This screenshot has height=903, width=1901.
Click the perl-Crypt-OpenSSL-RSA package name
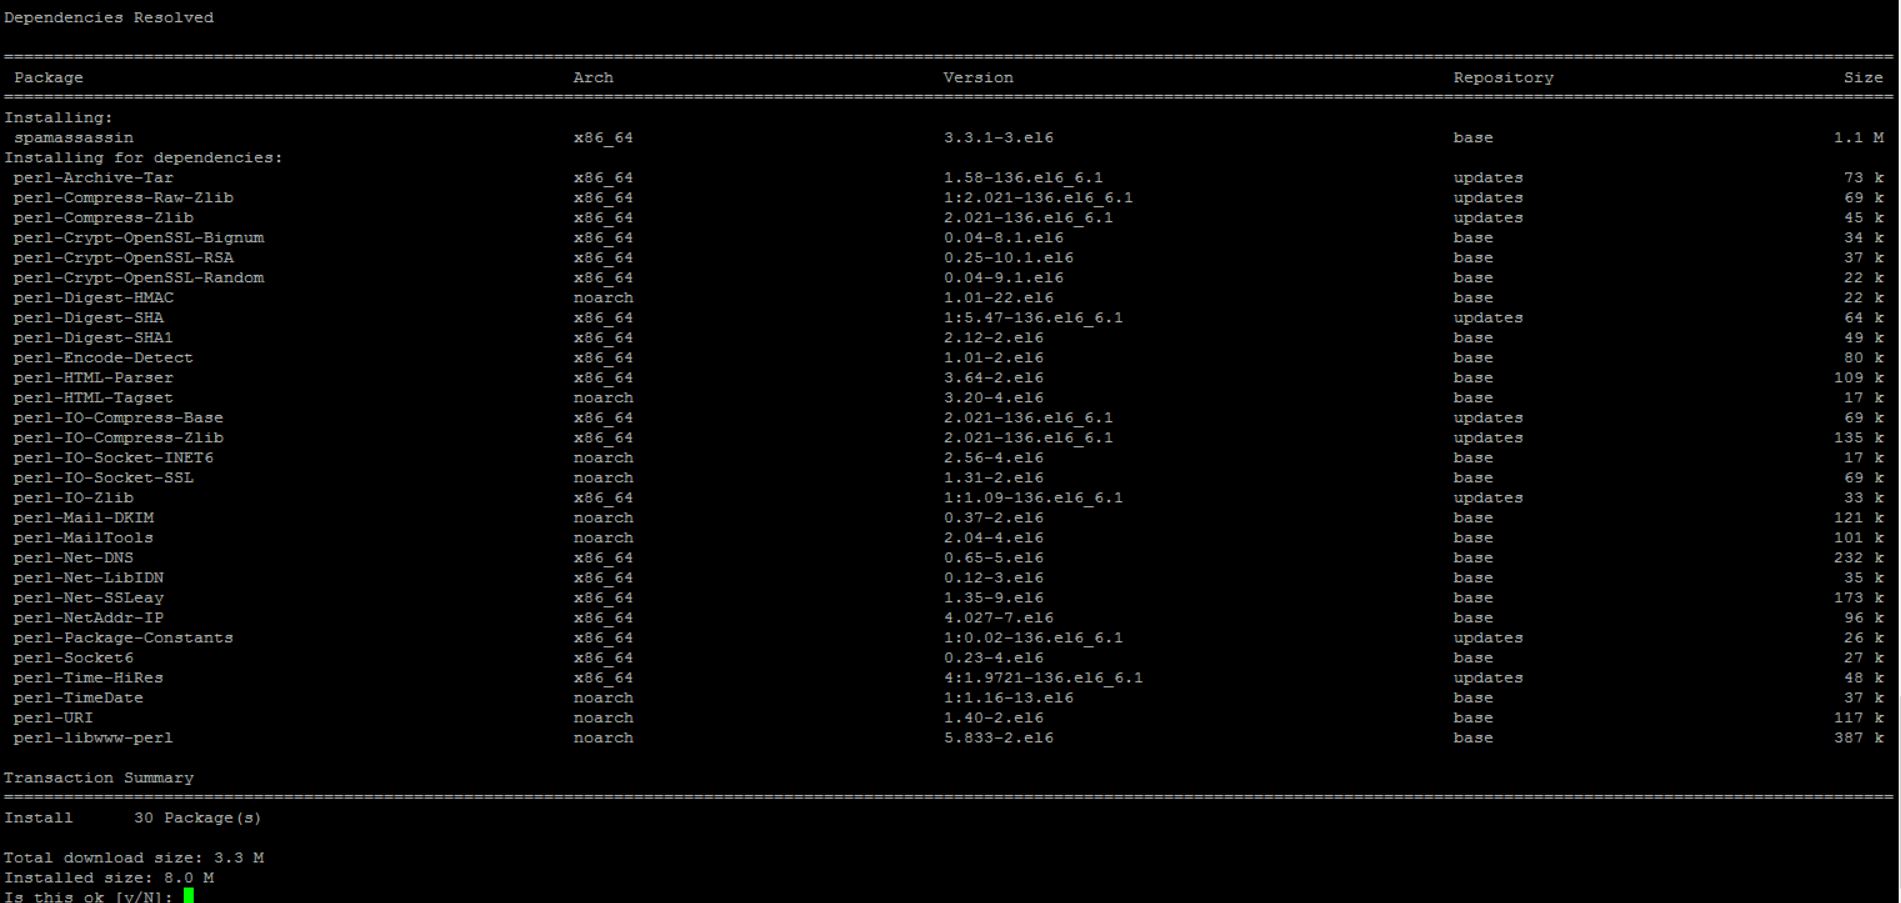coord(124,257)
